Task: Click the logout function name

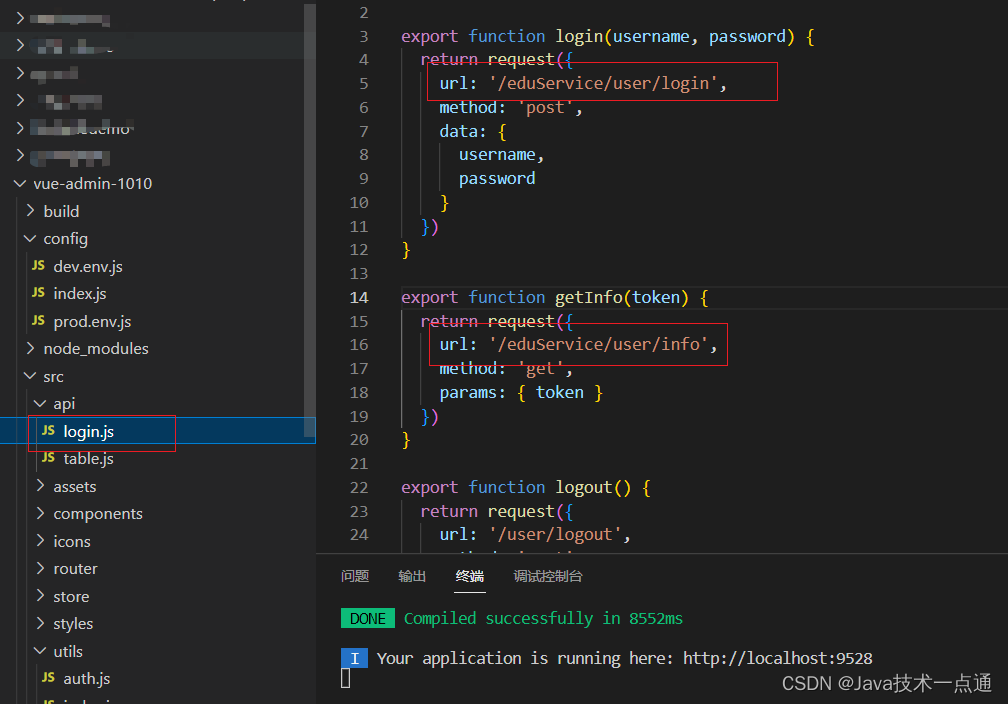Action: tap(584, 487)
